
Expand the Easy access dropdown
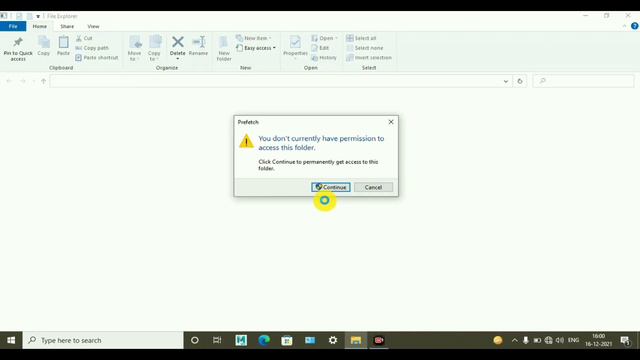pos(256,48)
